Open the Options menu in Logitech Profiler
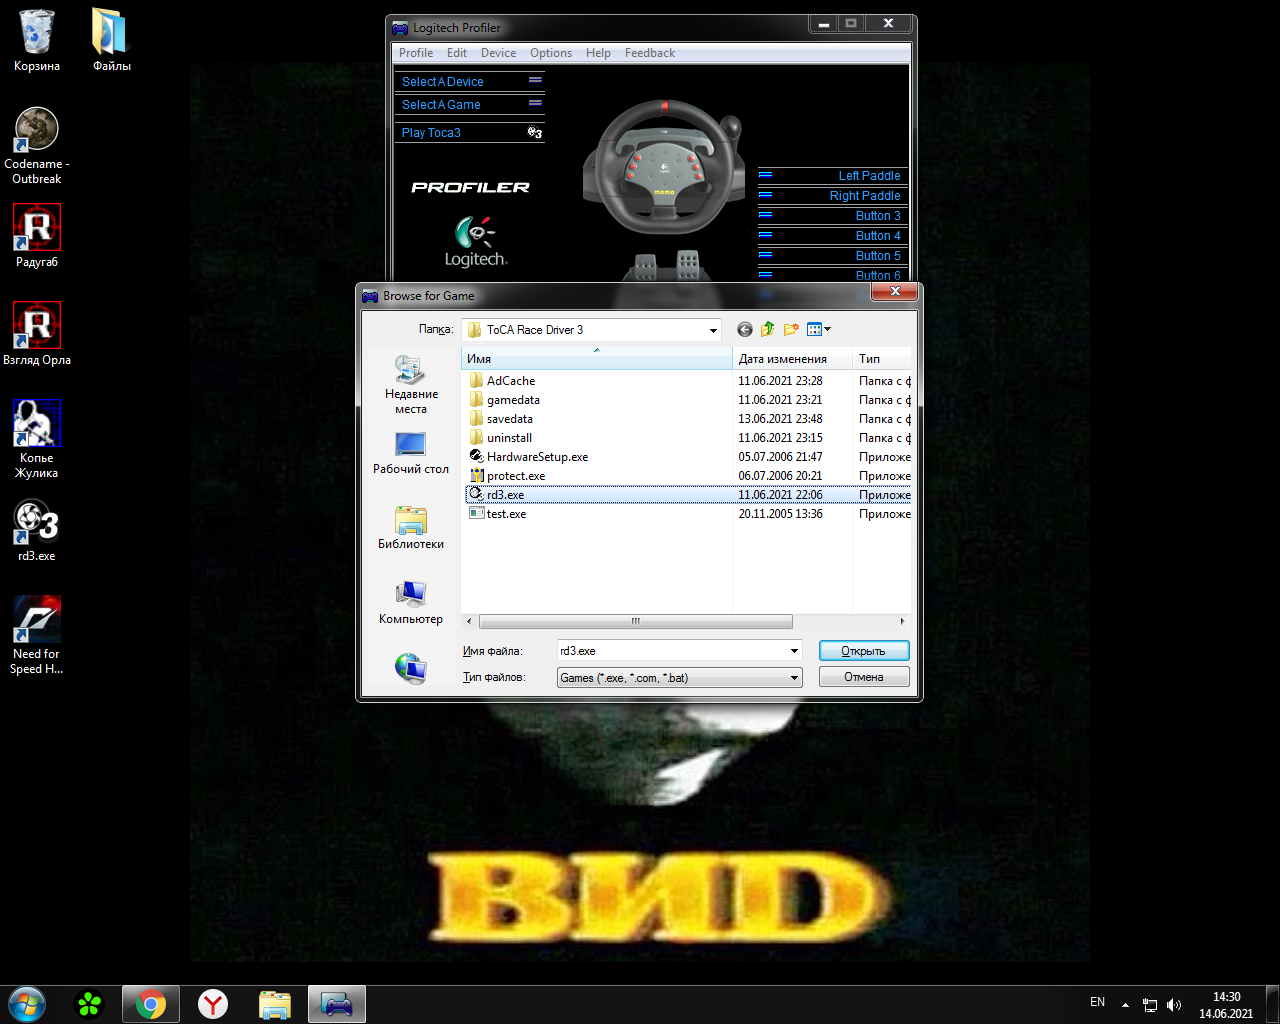The width and height of the screenshot is (1280, 1024). pos(551,53)
